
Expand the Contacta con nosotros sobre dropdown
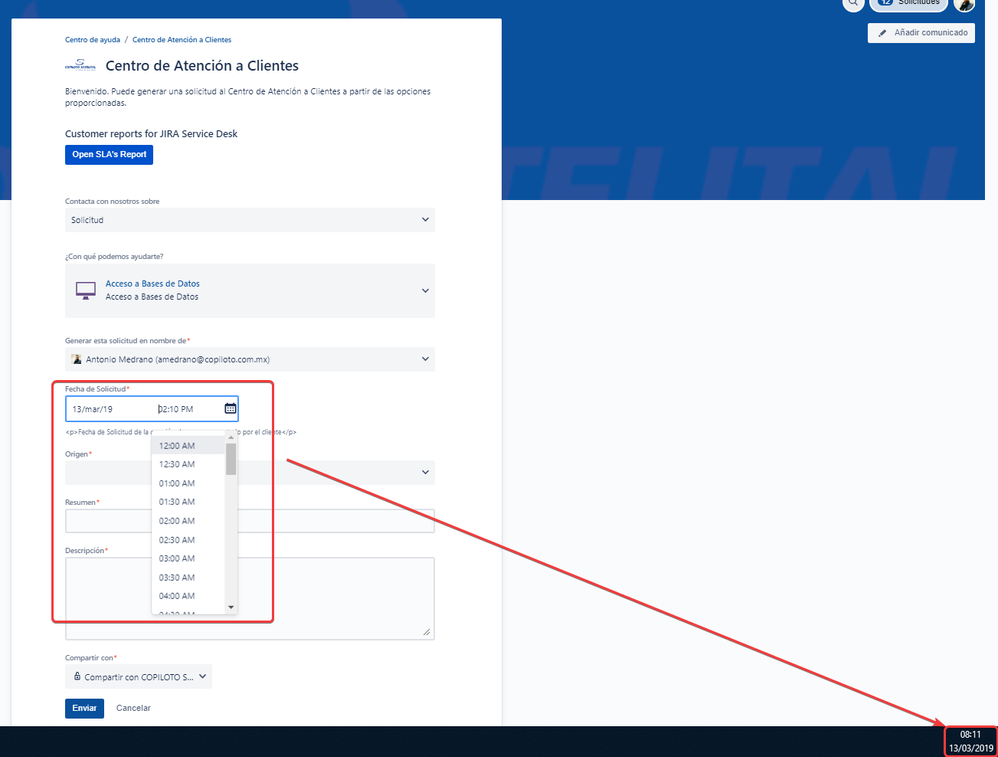(x=250, y=220)
